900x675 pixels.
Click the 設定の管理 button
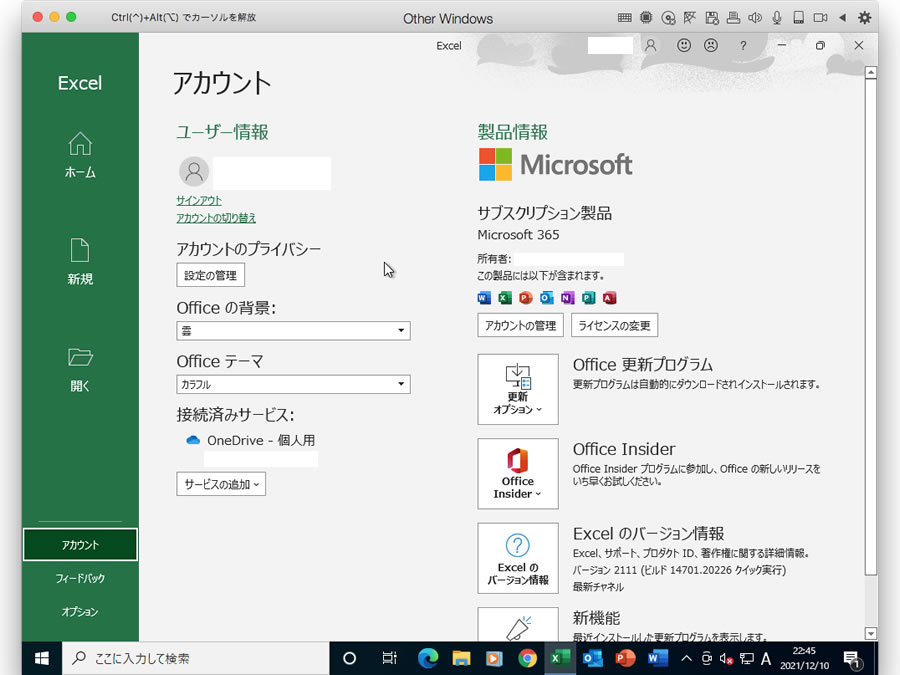point(211,275)
